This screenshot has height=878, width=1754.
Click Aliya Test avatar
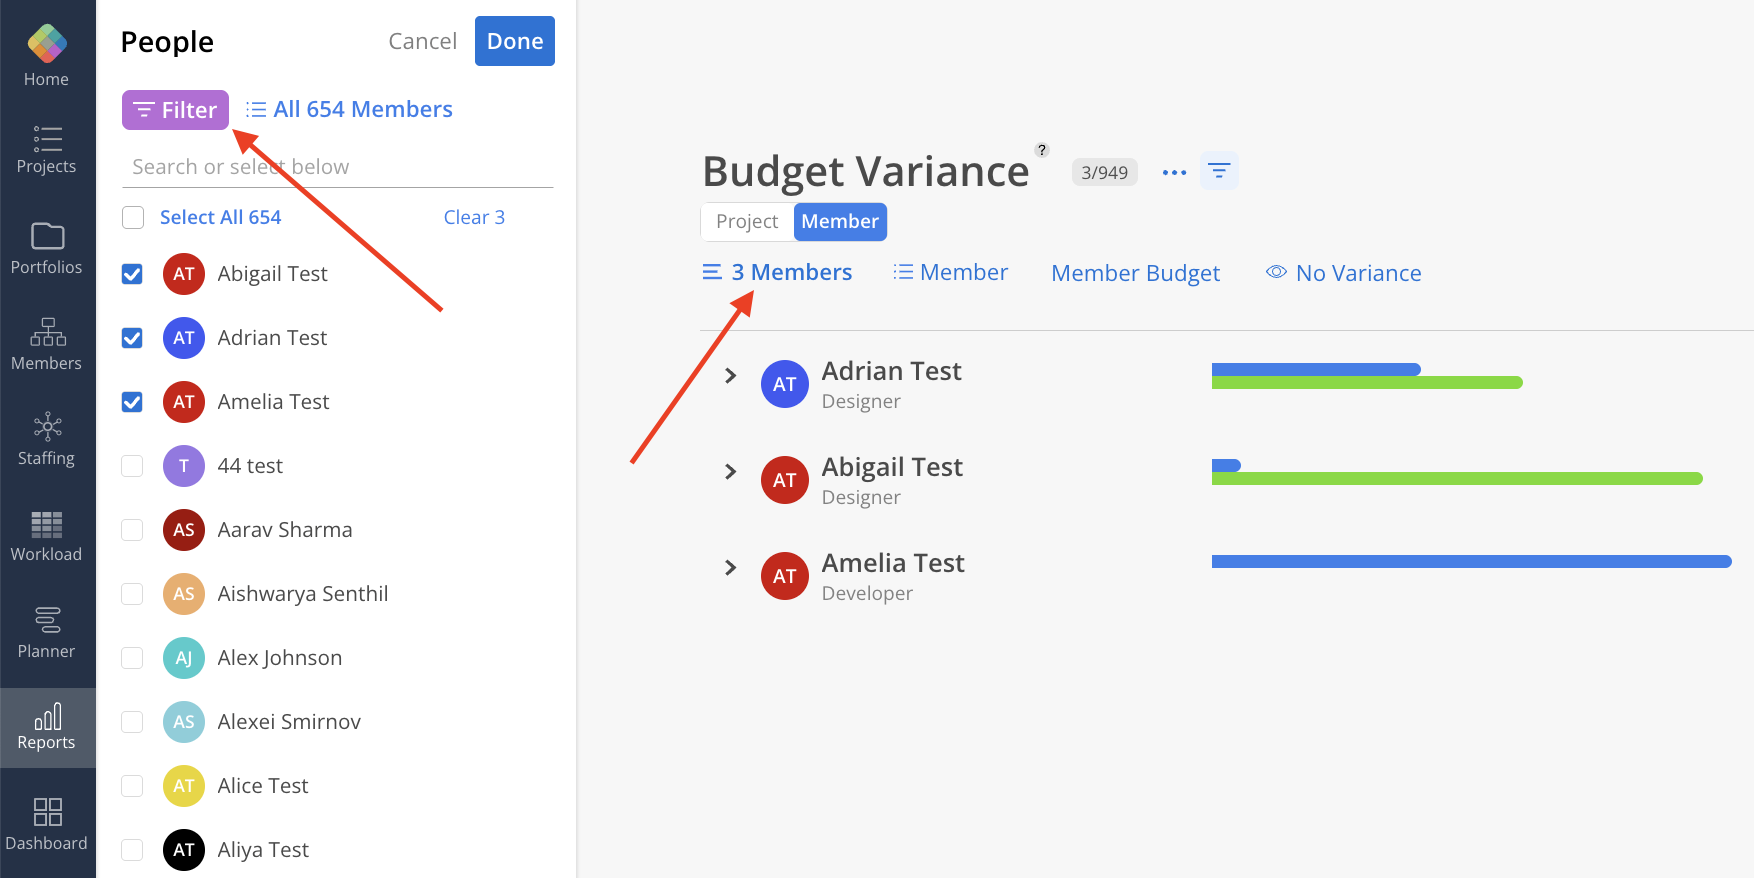184,850
